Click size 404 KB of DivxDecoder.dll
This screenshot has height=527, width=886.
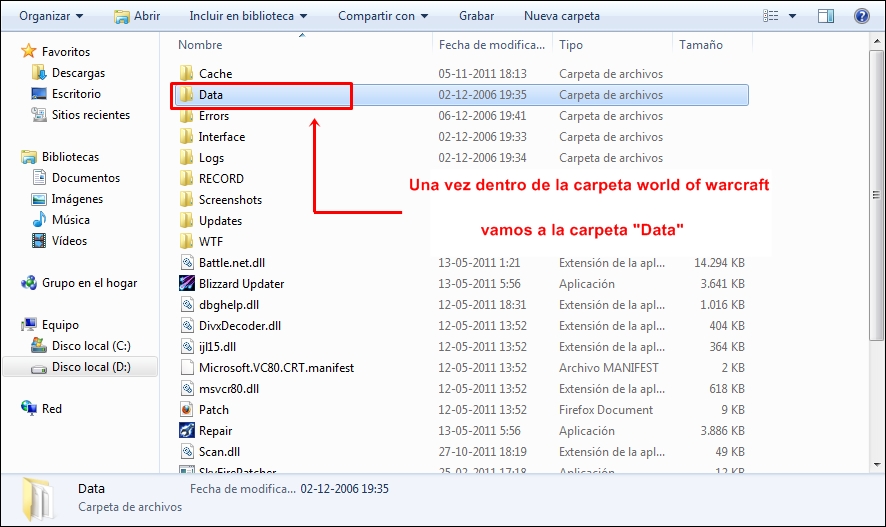(x=727, y=325)
